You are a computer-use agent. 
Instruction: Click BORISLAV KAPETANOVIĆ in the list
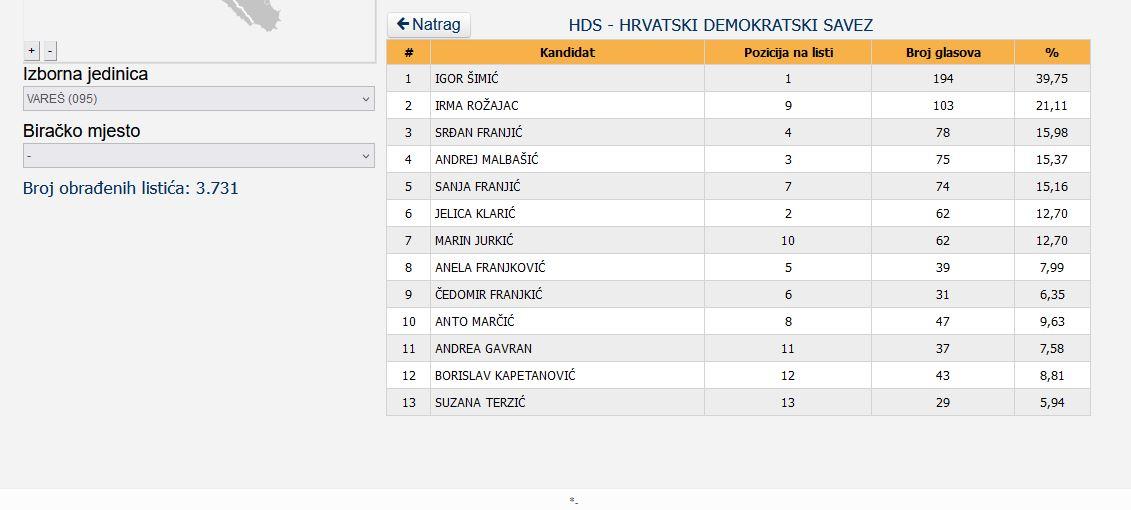[x=505, y=376]
